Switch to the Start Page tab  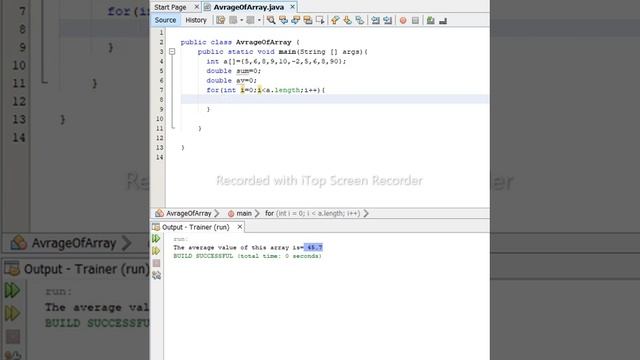click(x=170, y=7)
